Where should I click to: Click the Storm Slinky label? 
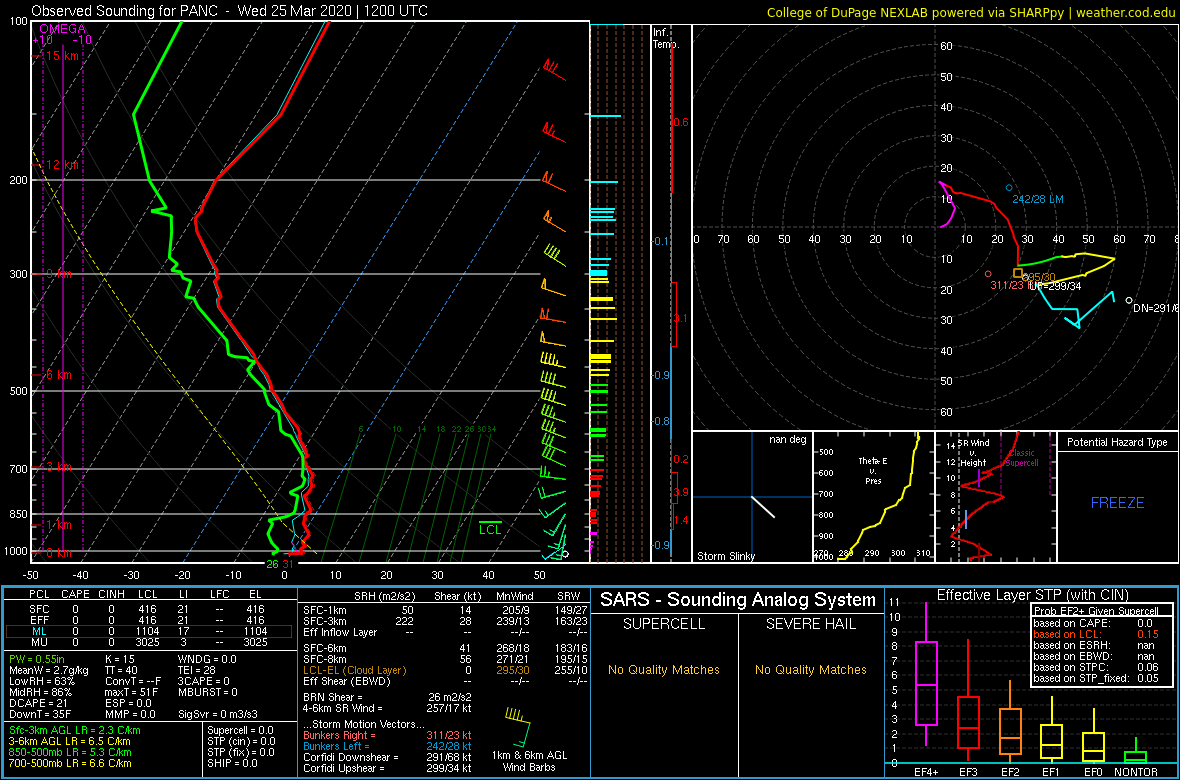(726, 556)
